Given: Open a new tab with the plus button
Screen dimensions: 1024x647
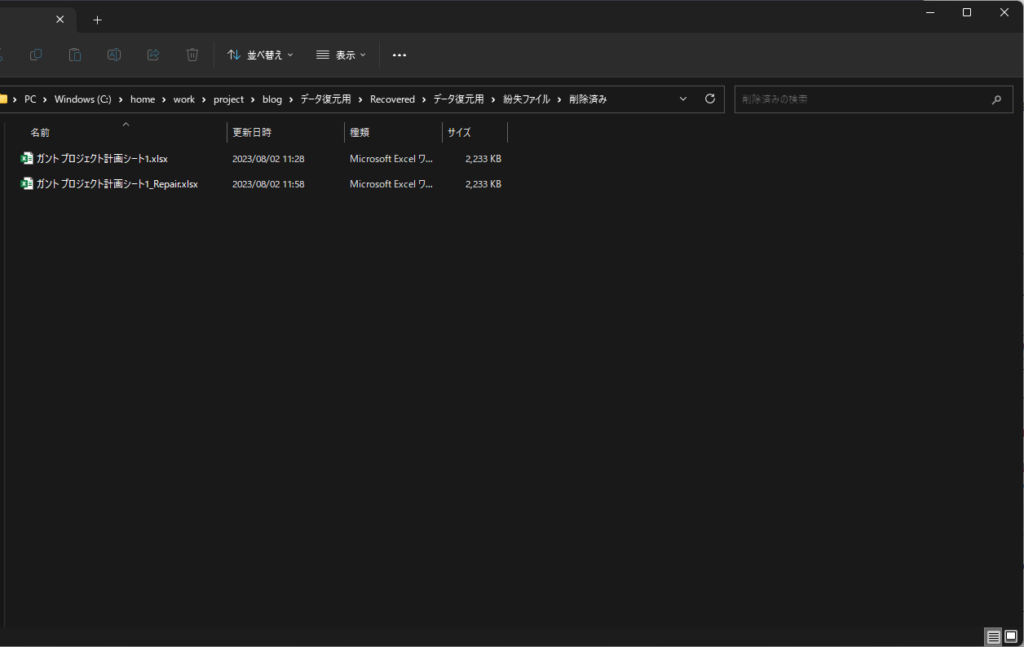Looking at the screenshot, I should (97, 20).
